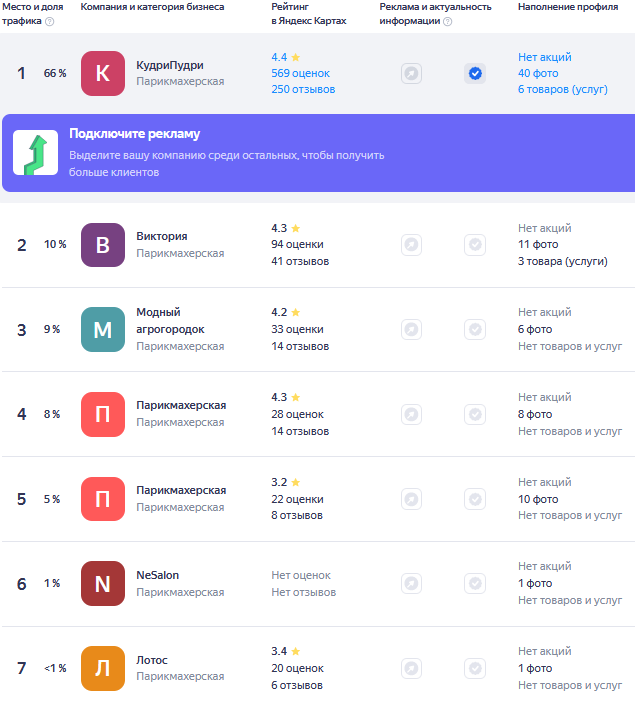Click the advertising arrow icon for Виктория
The width and height of the screenshot is (635, 702).
click(x=411, y=244)
